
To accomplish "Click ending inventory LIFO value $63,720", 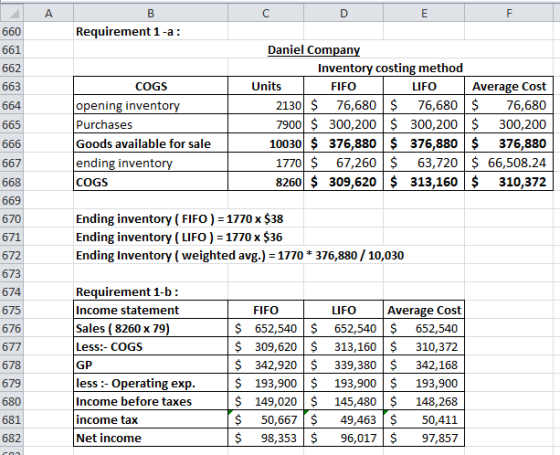I will pos(424,163).
